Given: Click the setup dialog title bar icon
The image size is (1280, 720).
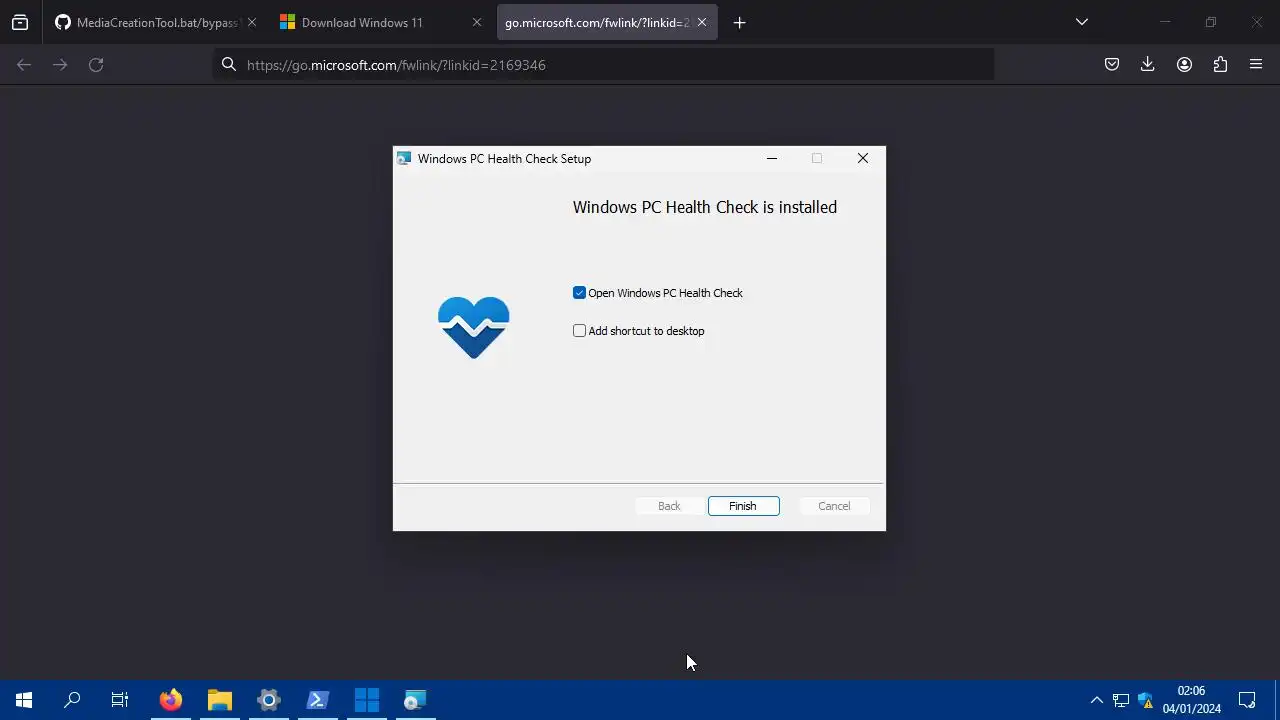Looking at the screenshot, I should coord(404,158).
